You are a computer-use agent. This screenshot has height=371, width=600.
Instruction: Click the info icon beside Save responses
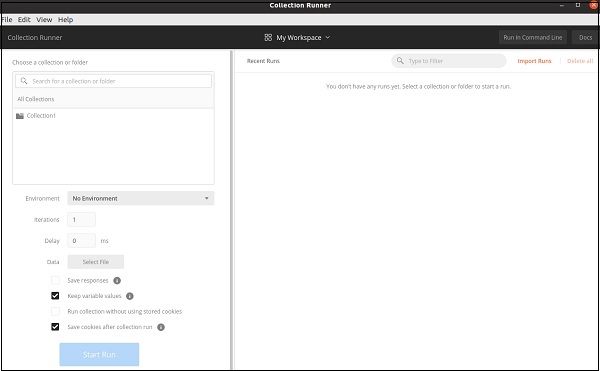coord(117,281)
